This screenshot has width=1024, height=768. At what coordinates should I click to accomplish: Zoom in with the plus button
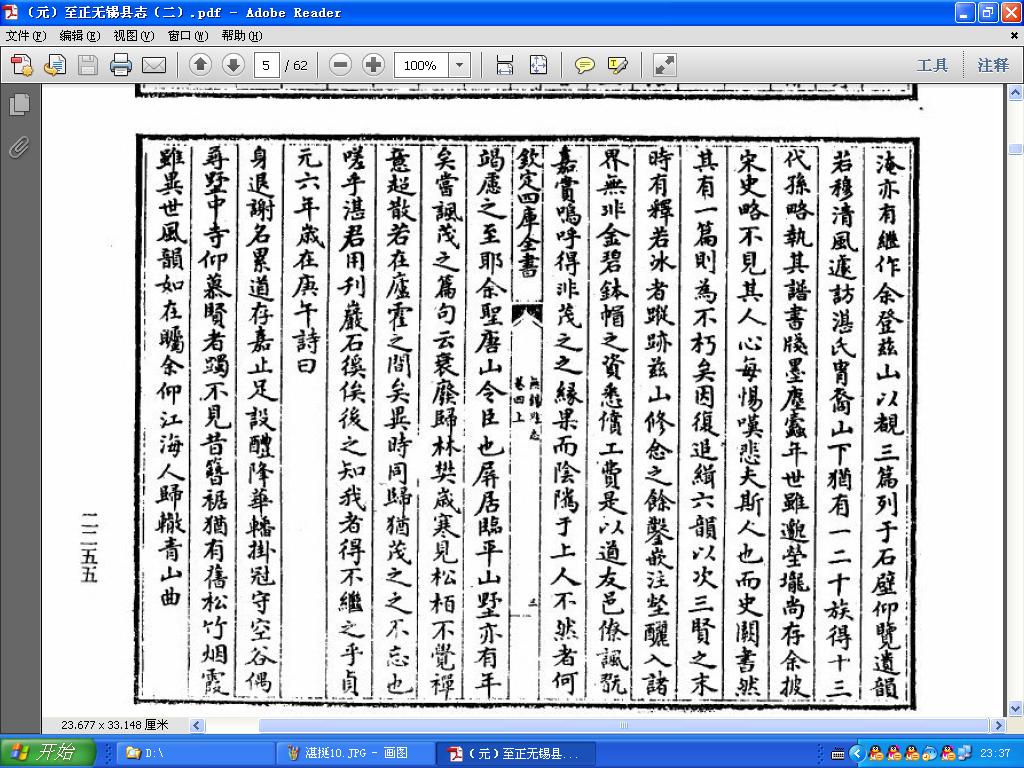pos(374,65)
